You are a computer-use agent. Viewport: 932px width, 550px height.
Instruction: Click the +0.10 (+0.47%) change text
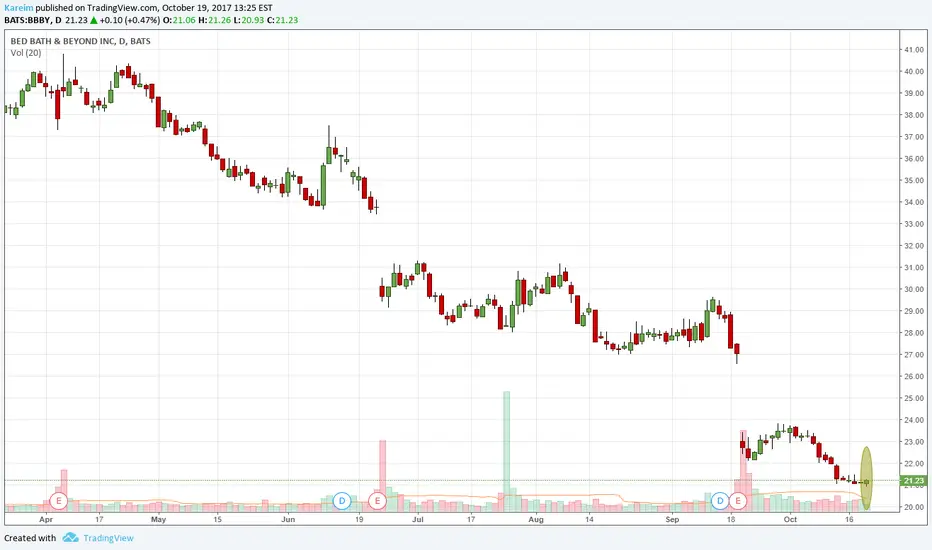[x=130, y=20]
